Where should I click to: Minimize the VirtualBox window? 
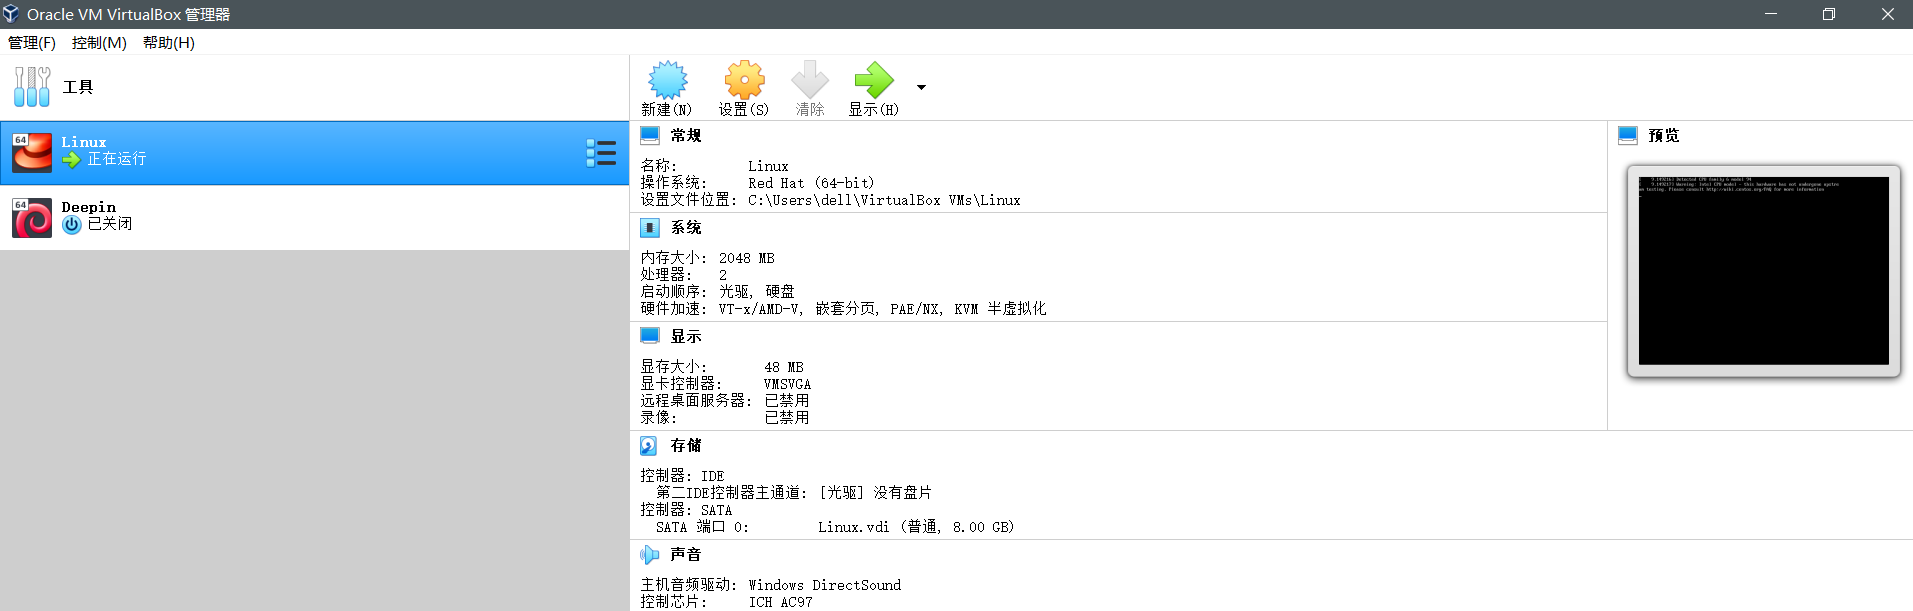[1770, 14]
